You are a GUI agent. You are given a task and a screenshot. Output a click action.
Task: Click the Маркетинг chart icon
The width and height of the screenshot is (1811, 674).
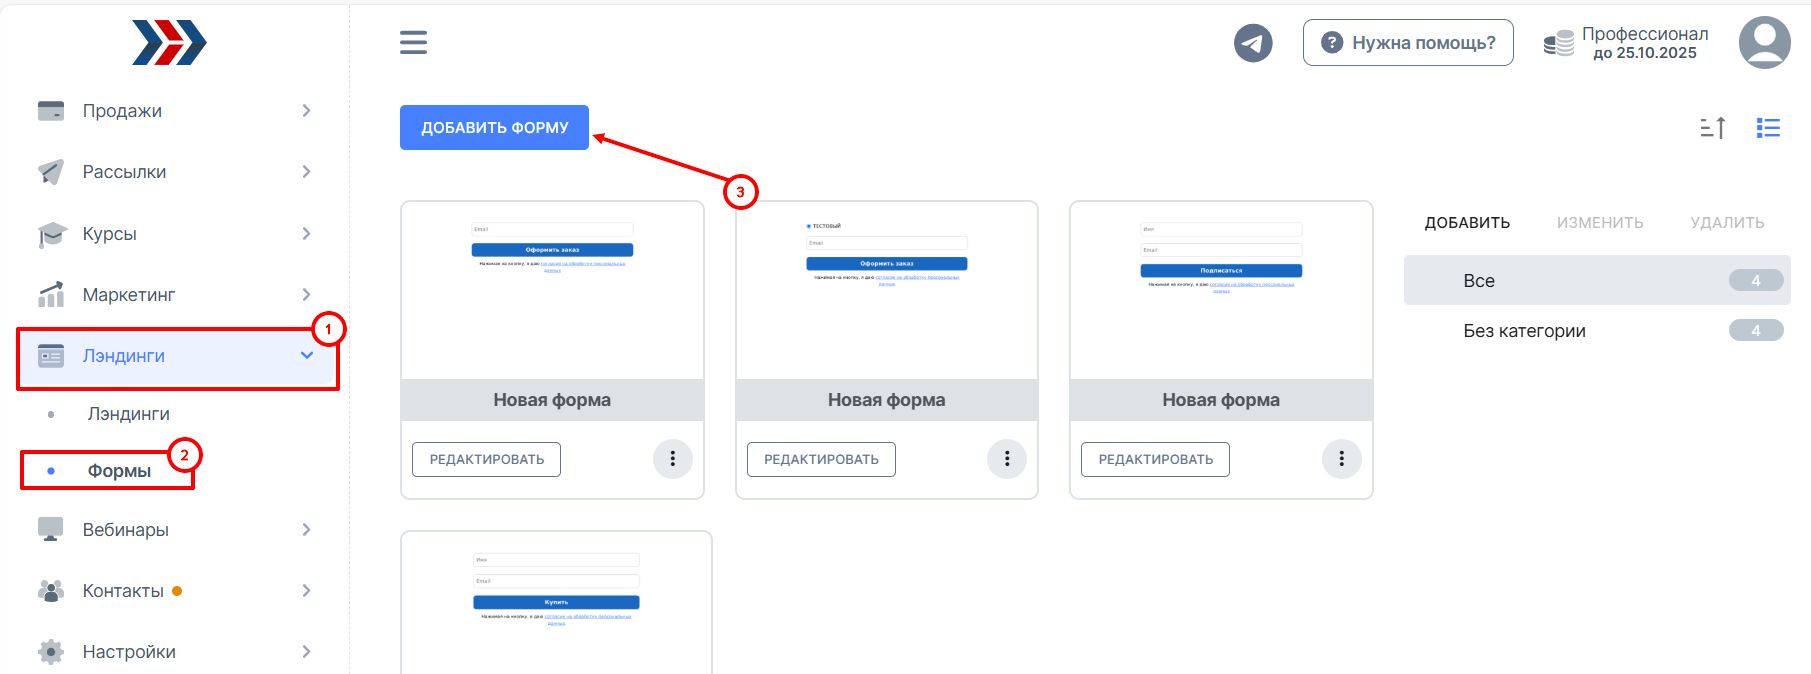50,295
